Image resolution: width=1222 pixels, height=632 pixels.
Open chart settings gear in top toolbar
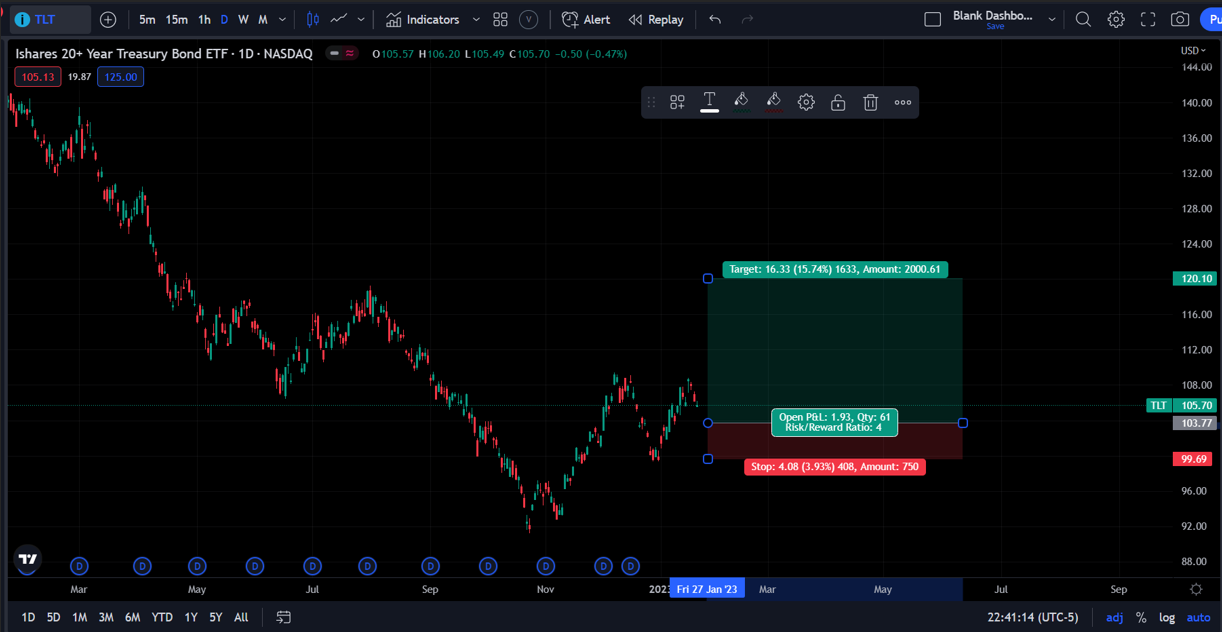coord(1116,19)
